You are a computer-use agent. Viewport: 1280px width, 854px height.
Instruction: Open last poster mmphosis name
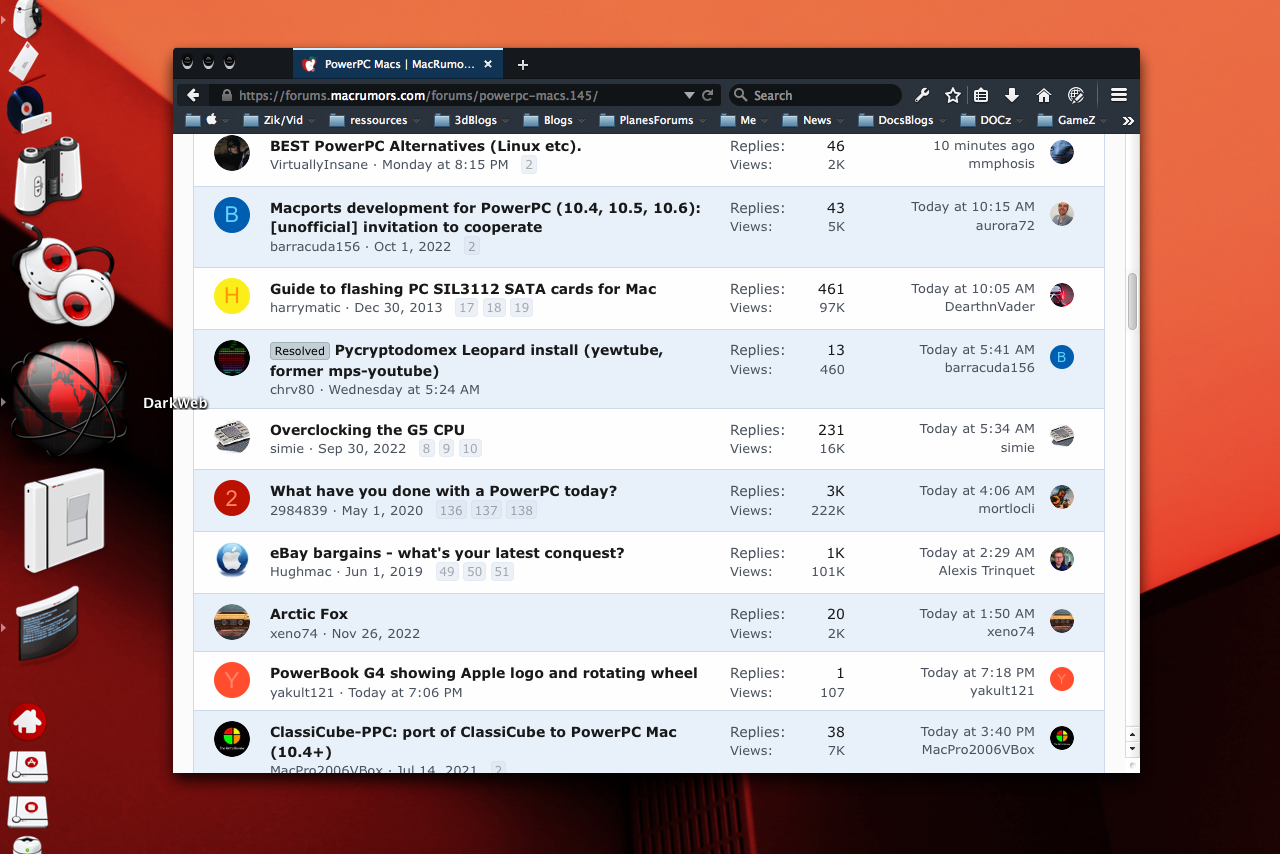click(x=1001, y=164)
